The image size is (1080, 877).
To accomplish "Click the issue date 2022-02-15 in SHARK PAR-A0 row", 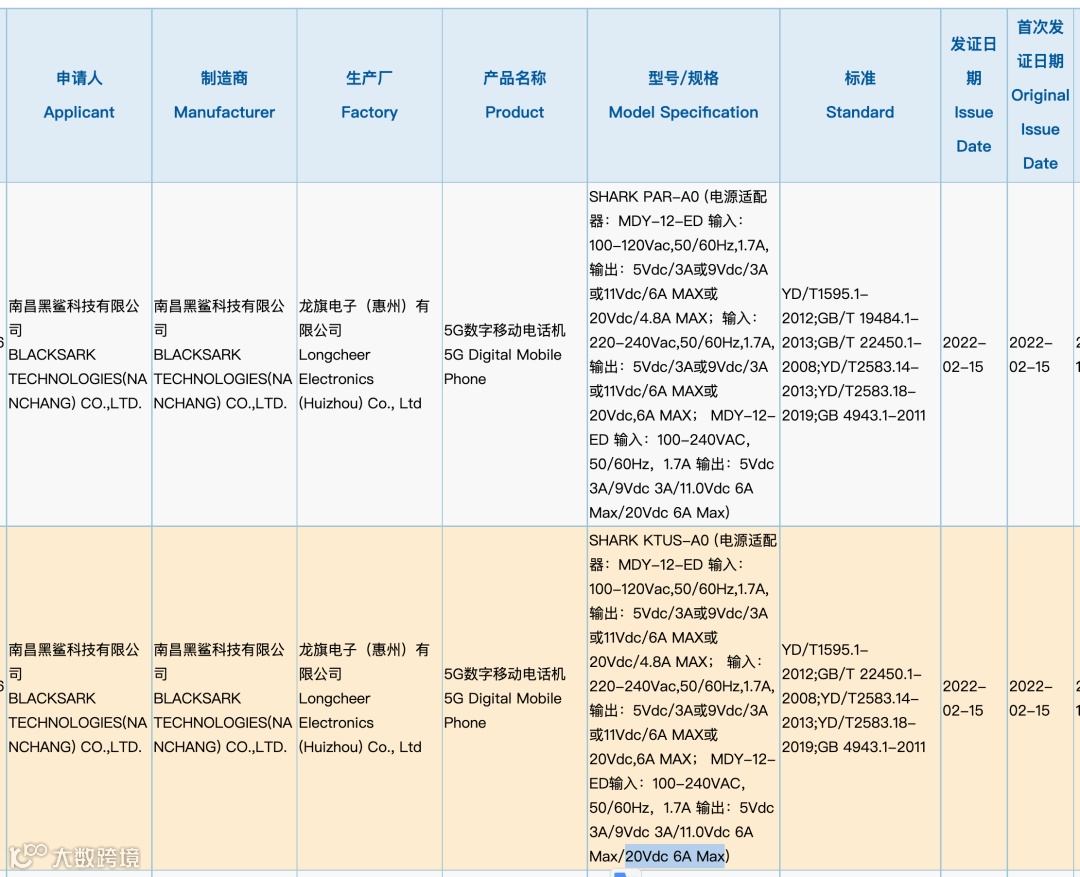I will click(x=974, y=354).
